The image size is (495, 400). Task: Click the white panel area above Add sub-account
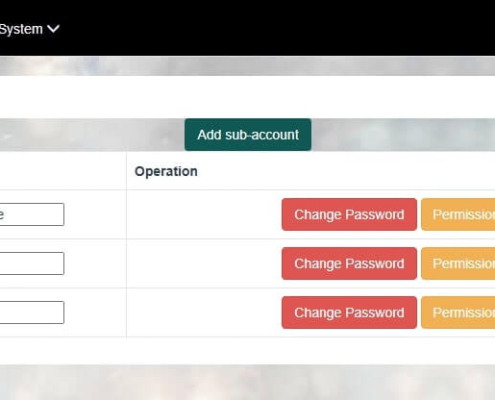[x=247, y=97]
